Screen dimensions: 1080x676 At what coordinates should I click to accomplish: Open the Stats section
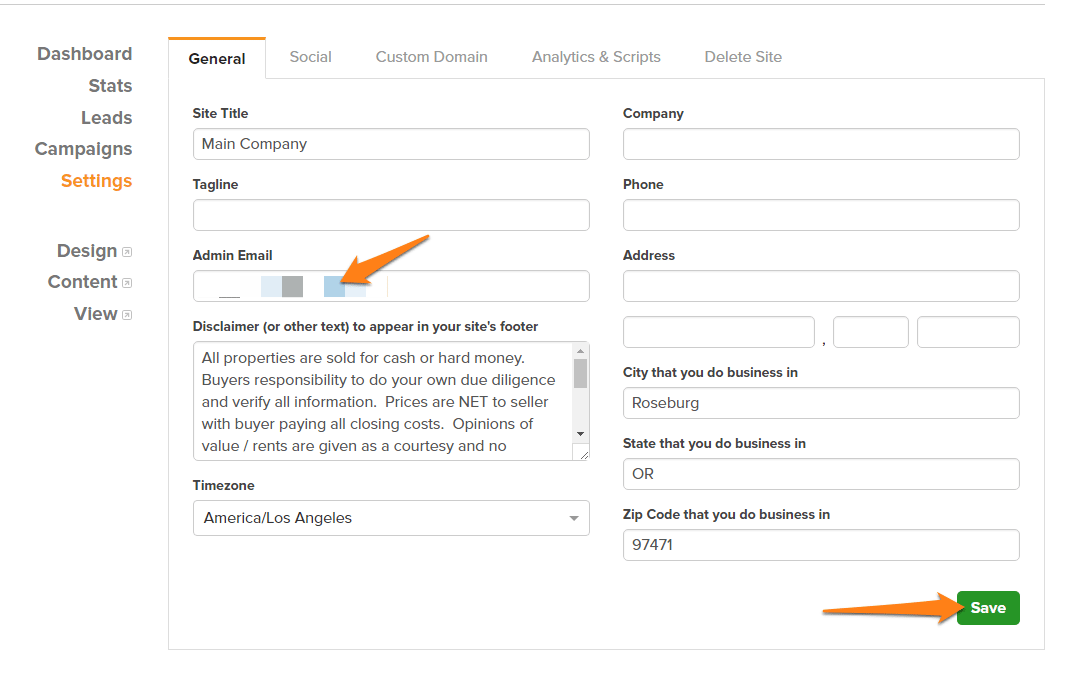[110, 86]
